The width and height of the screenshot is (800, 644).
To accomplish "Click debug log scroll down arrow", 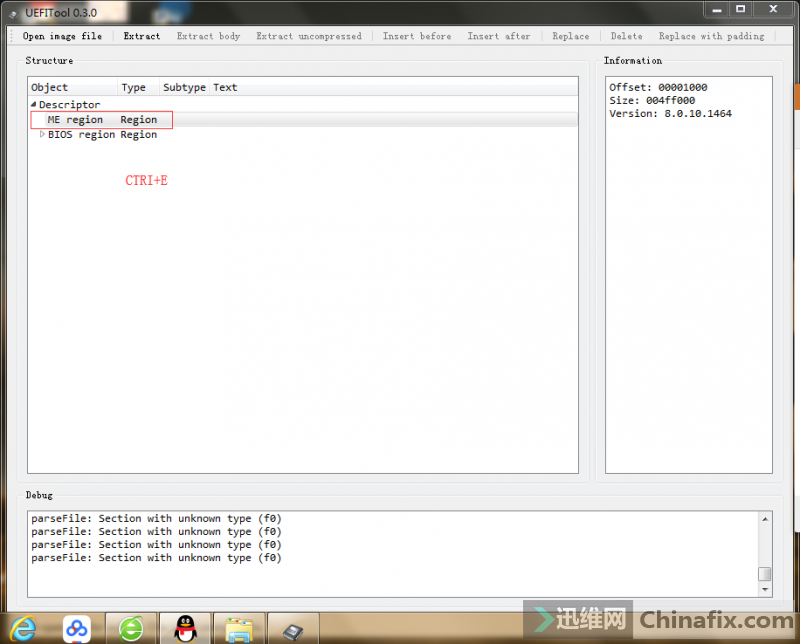I will pos(765,589).
